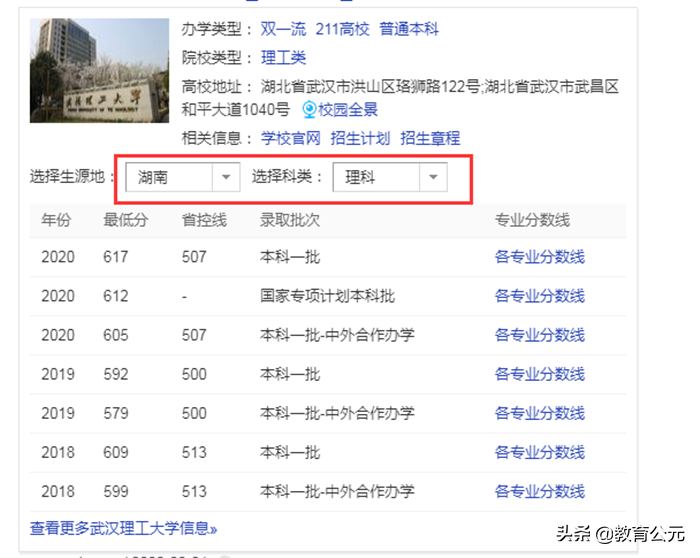Open the 招生章程 admission charter link

pyautogui.click(x=430, y=138)
